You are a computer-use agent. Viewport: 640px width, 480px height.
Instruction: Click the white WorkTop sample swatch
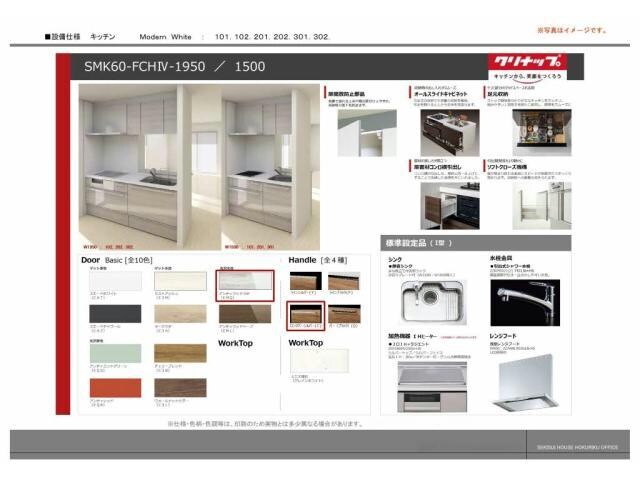319,360
